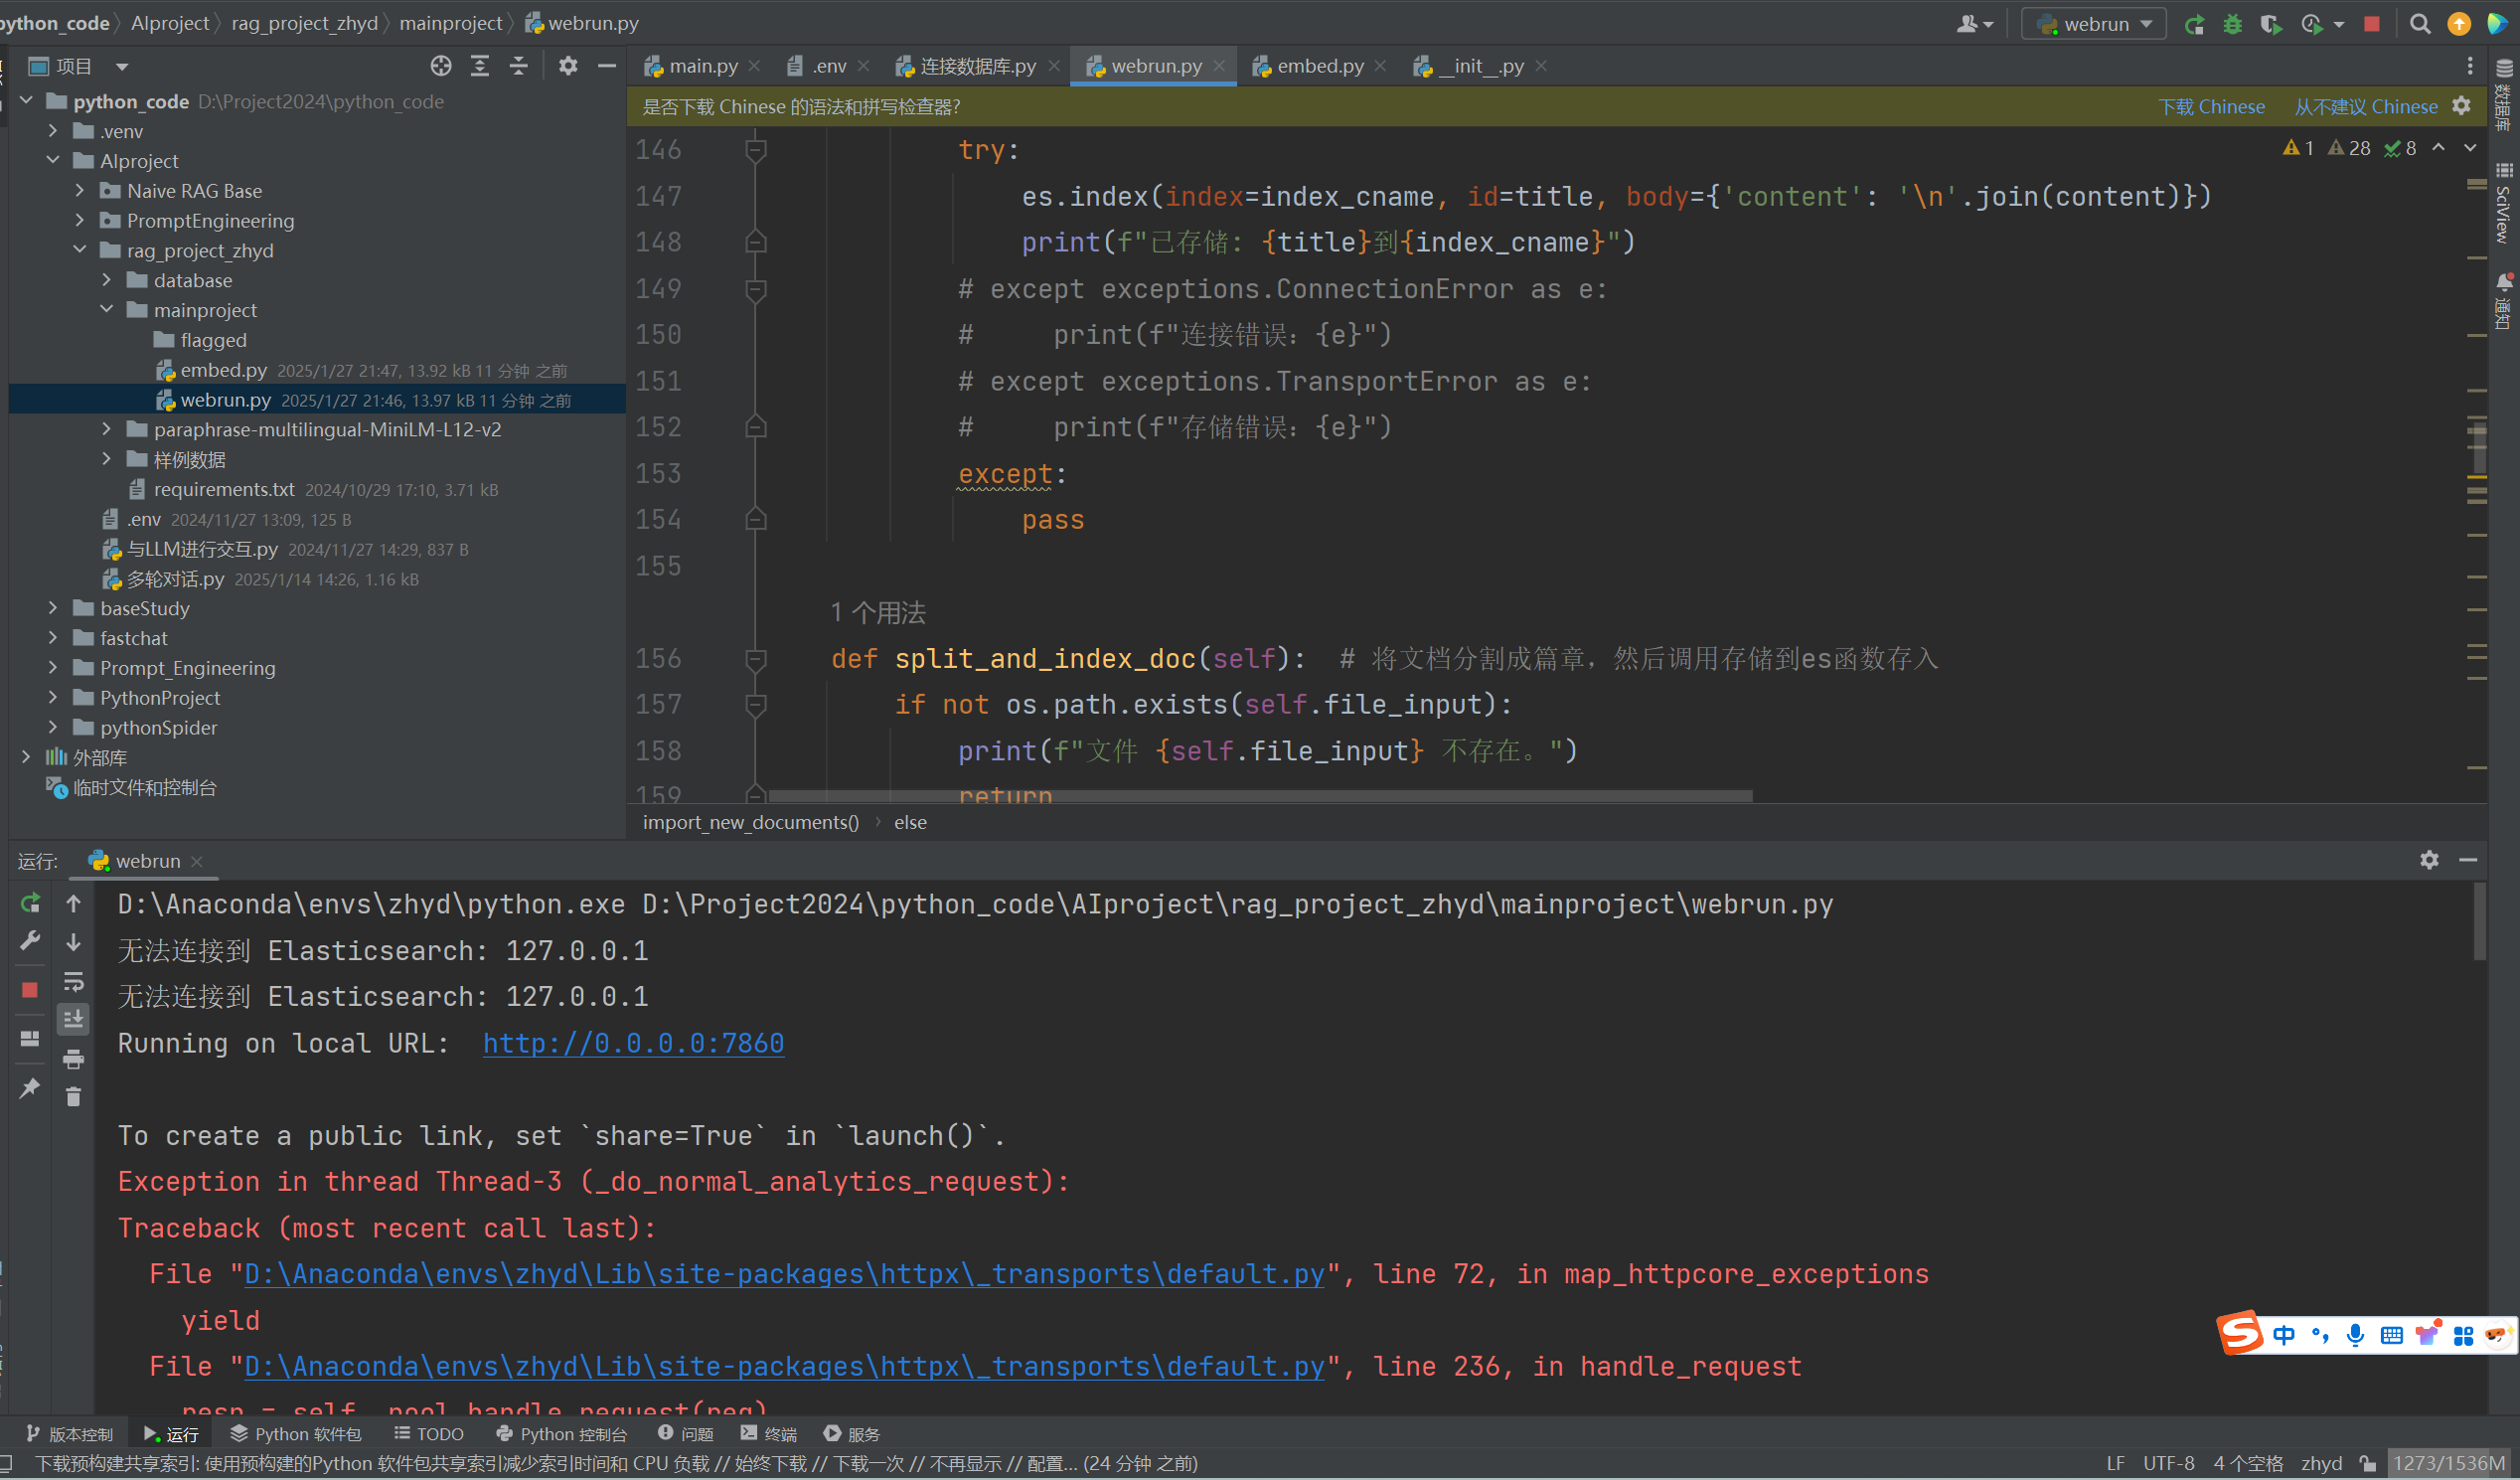Open the webrun run configuration dropdown

(2094, 24)
